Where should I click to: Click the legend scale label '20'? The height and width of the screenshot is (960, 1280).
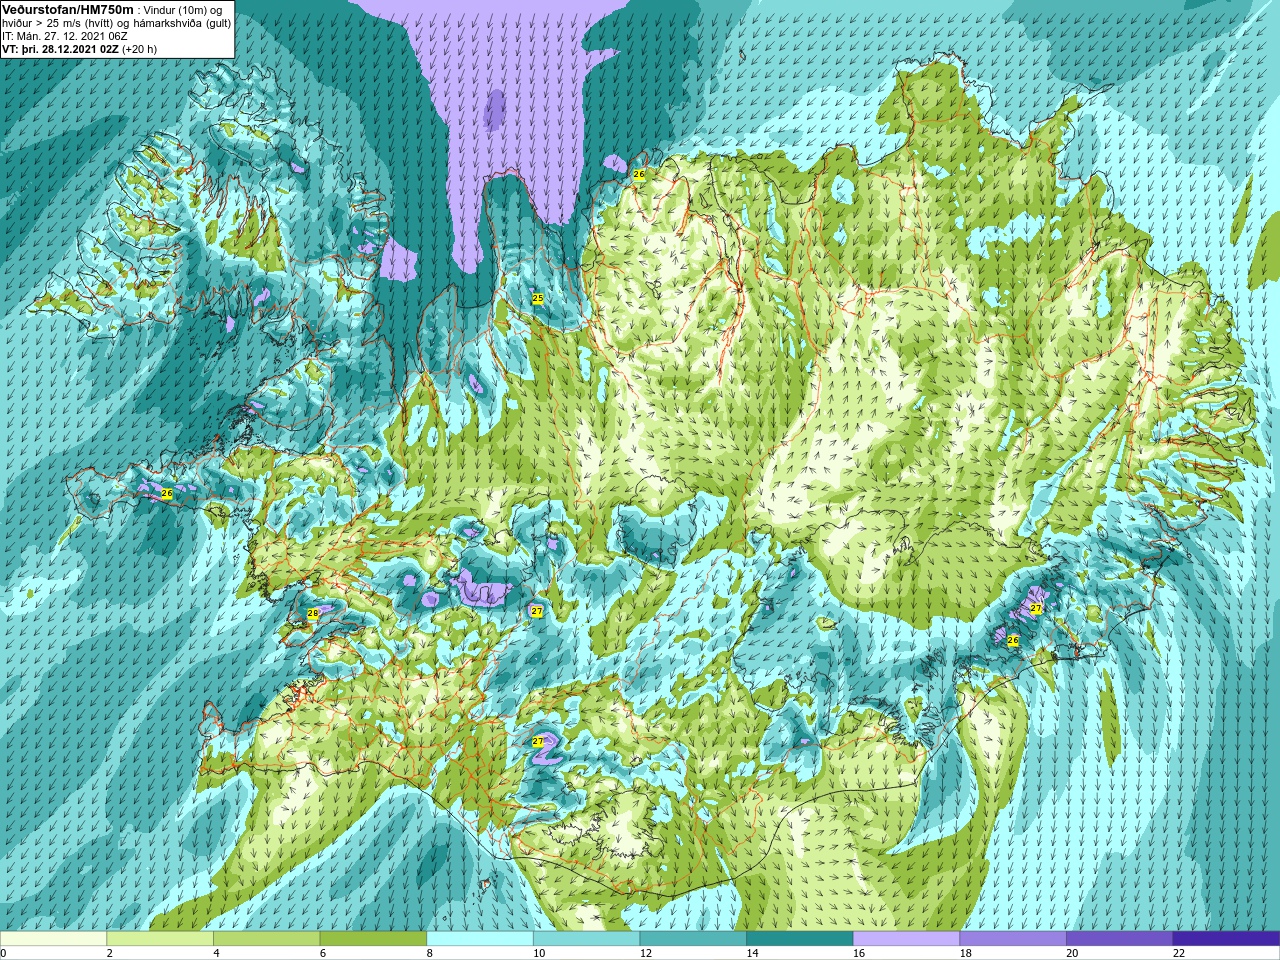(1072, 953)
